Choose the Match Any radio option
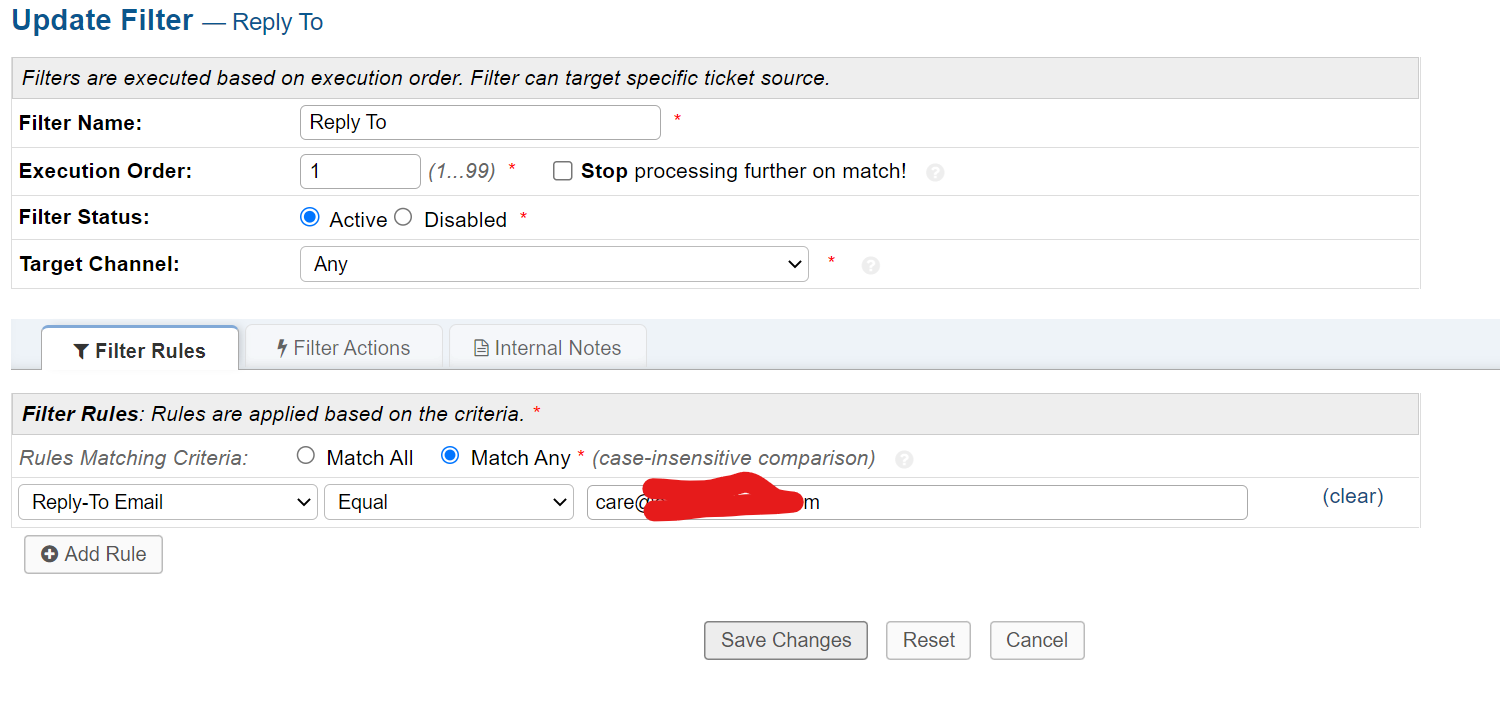This screenshot has height=706, width=1500. click(x=450, y=456)
